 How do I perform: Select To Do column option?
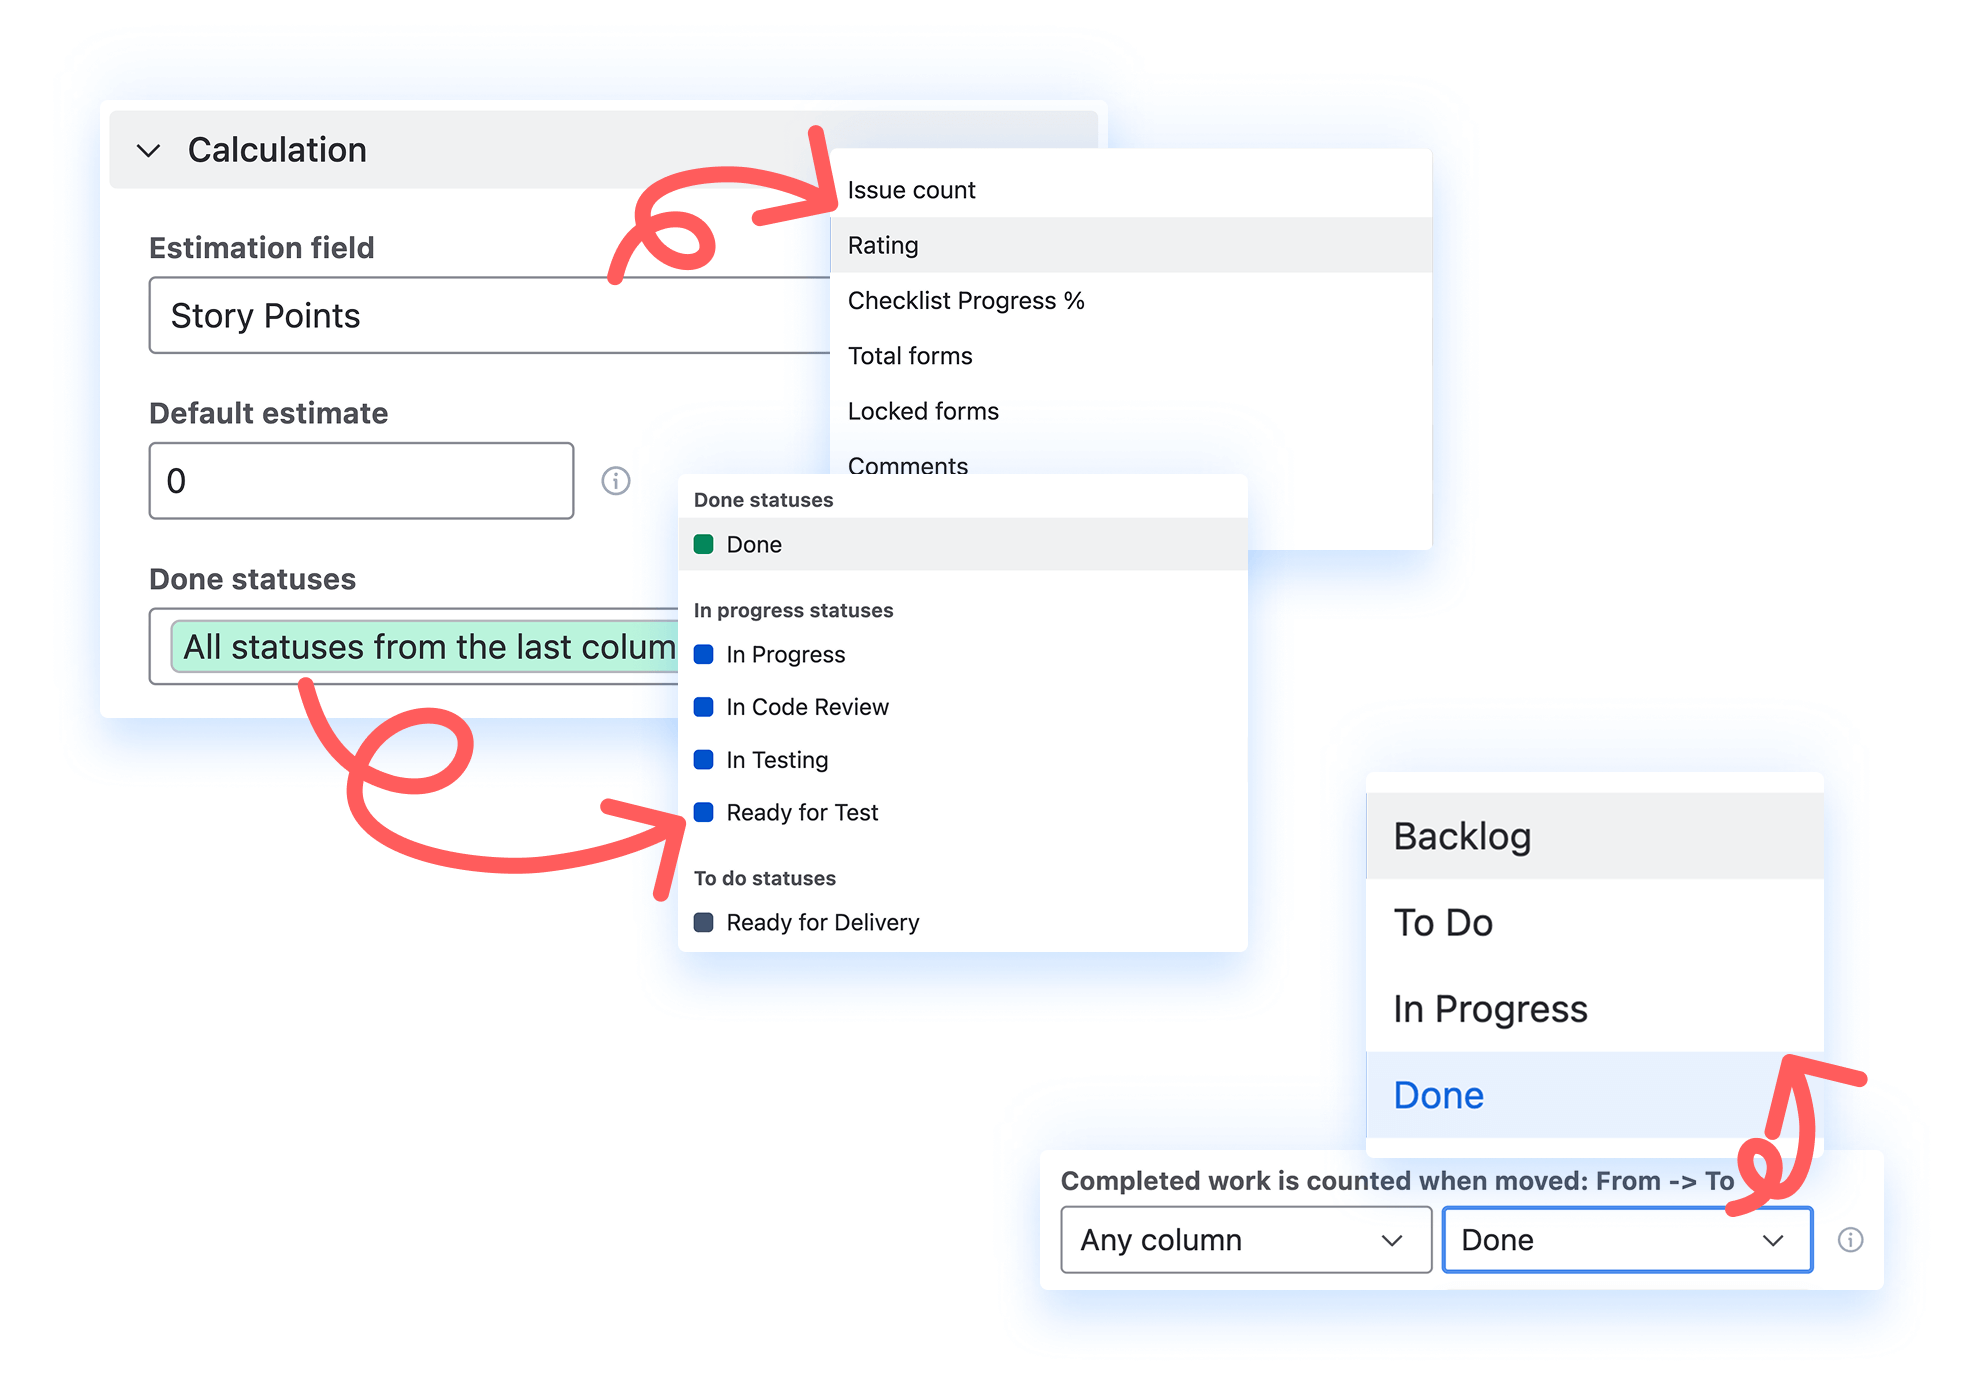coord(1442,922)
